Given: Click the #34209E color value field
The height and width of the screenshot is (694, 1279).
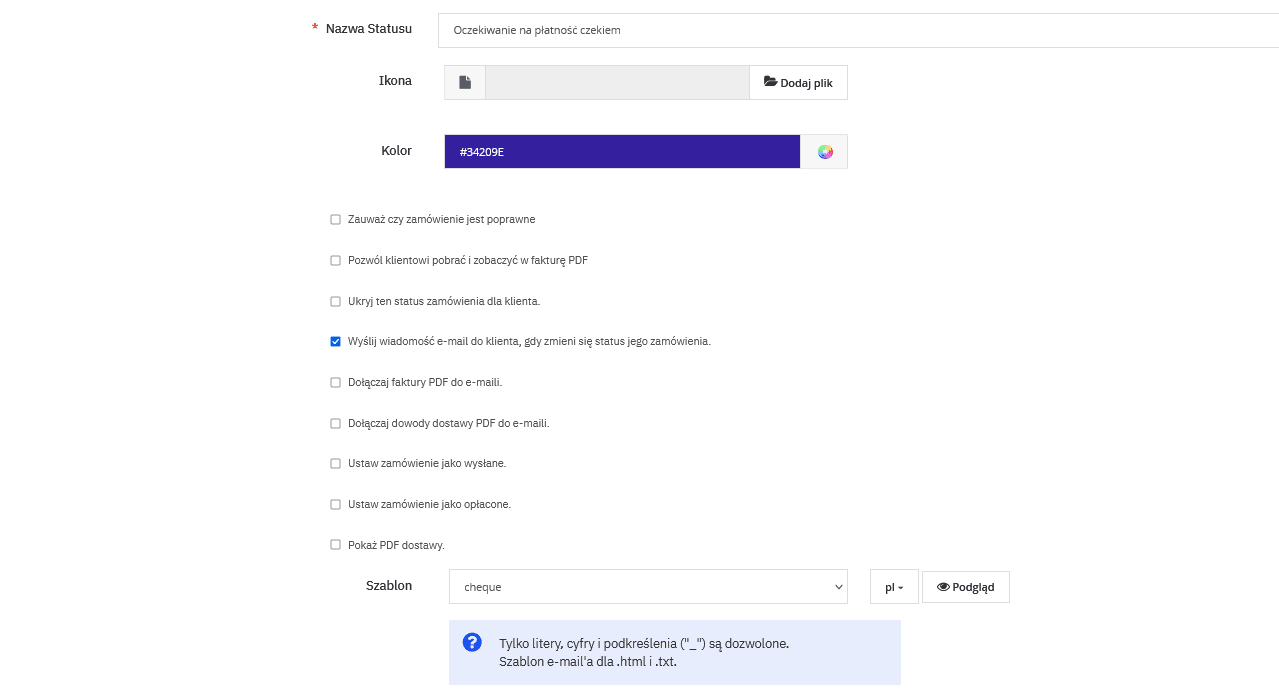Looking at the screenshot, I should [x=622, y=152].
